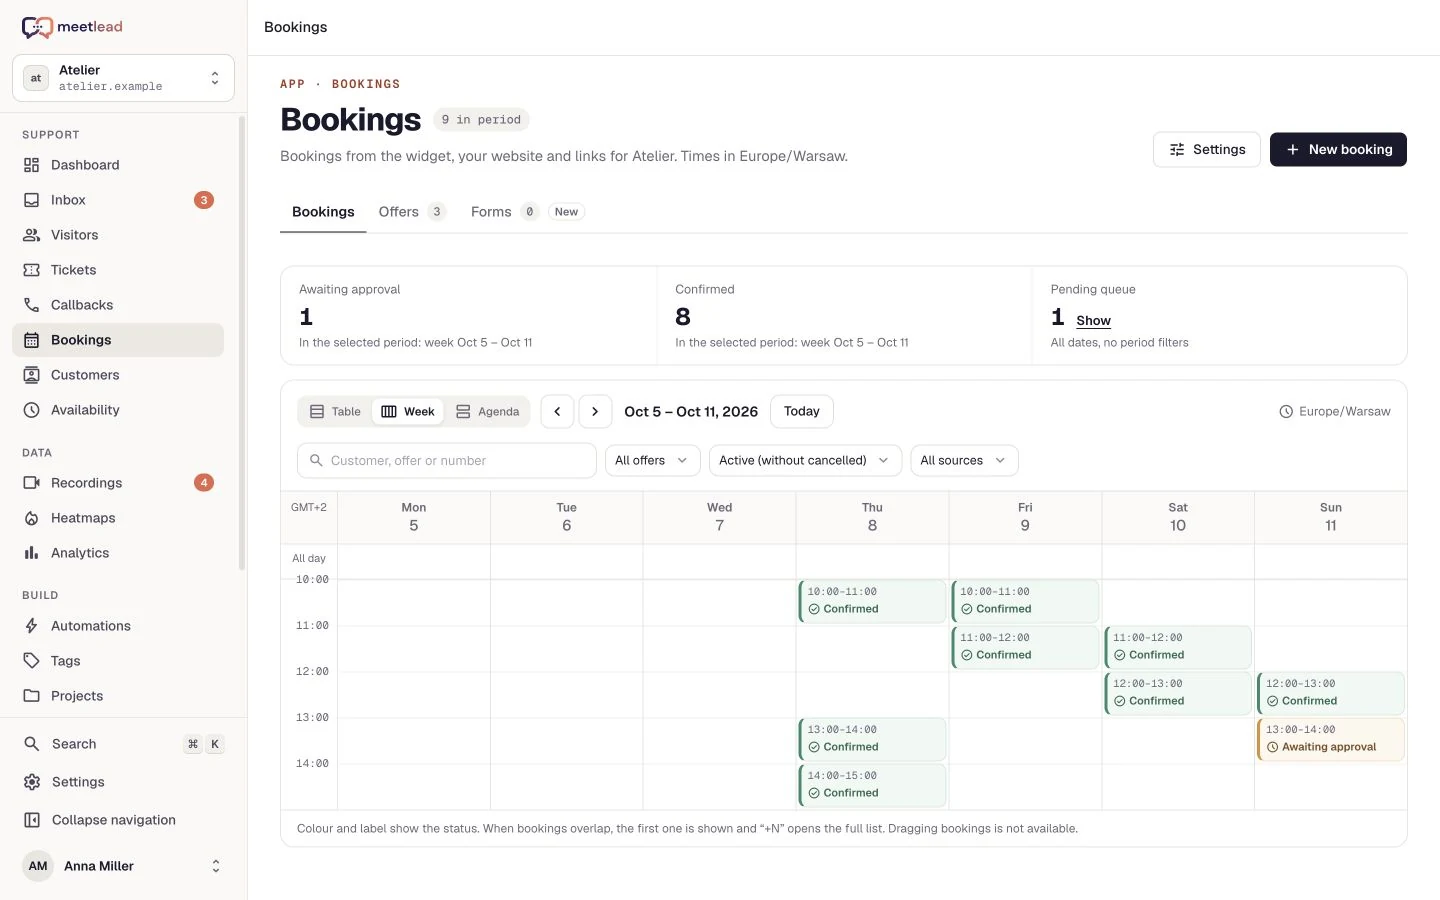Open Sunday 12:00-13:00 Confirmed booking
Viewport: 1440px width, 900px height.
[x=1330, y=693]
